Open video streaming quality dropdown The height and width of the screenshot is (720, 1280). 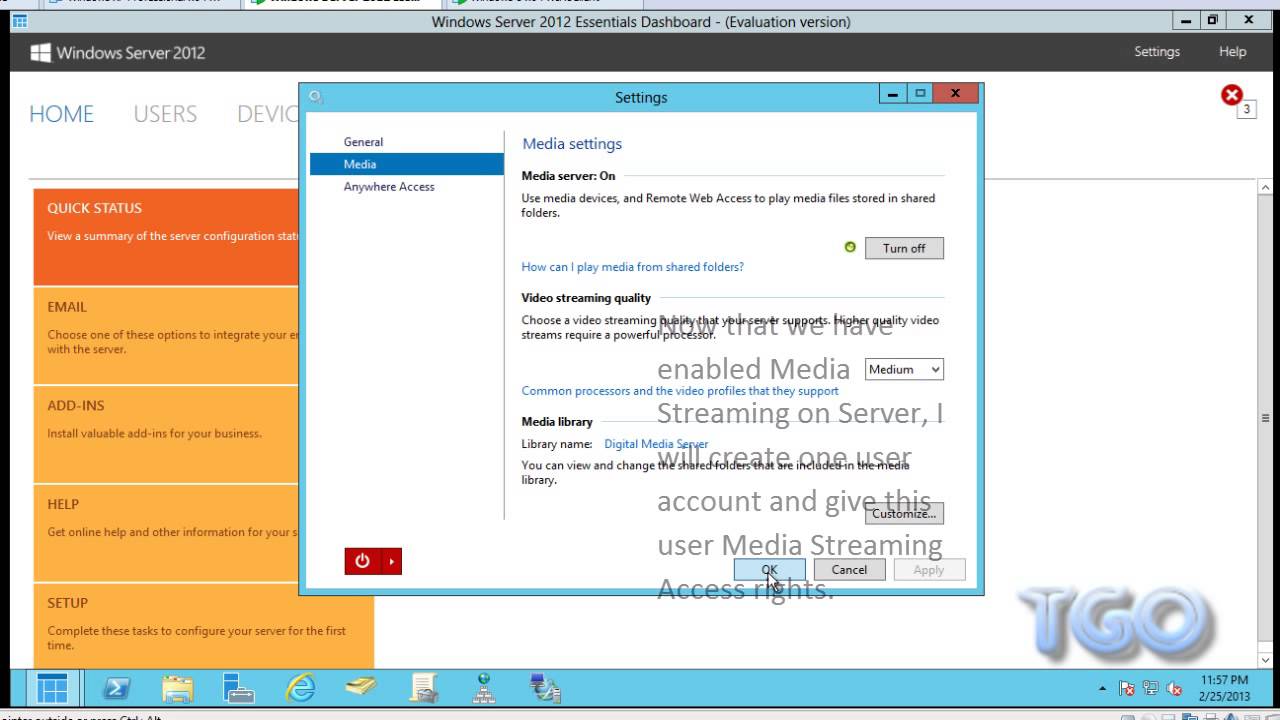point(904,369)
